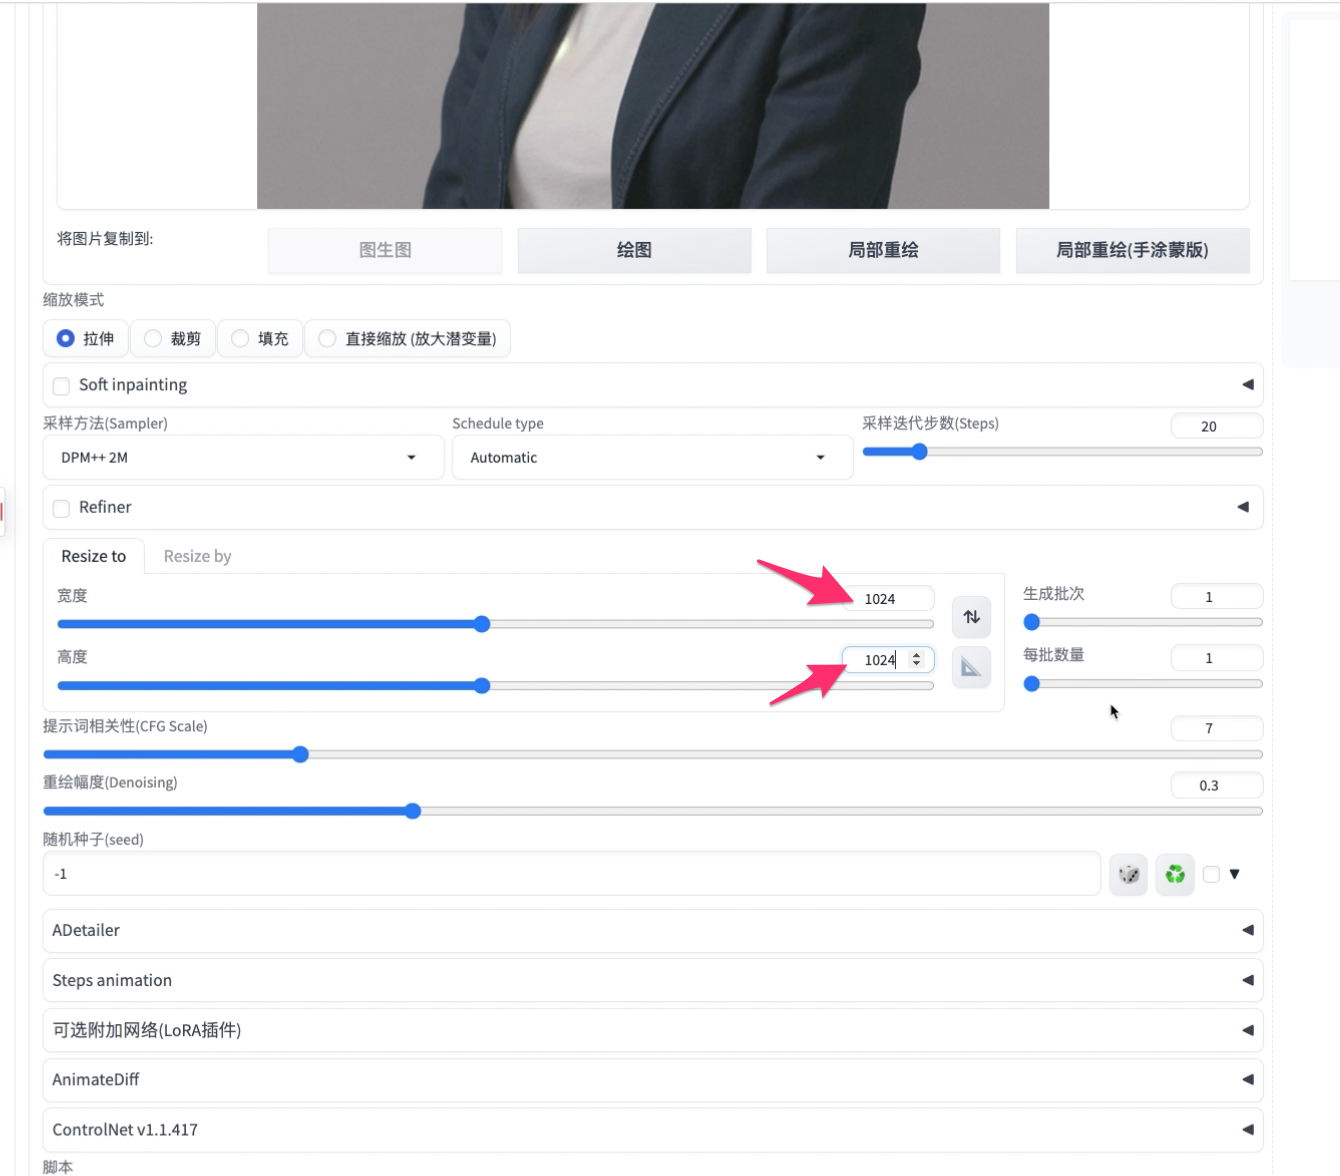Click the Denoising value field
The width and height of the screenshot is (1340, 1176).
pos(1217,785)
